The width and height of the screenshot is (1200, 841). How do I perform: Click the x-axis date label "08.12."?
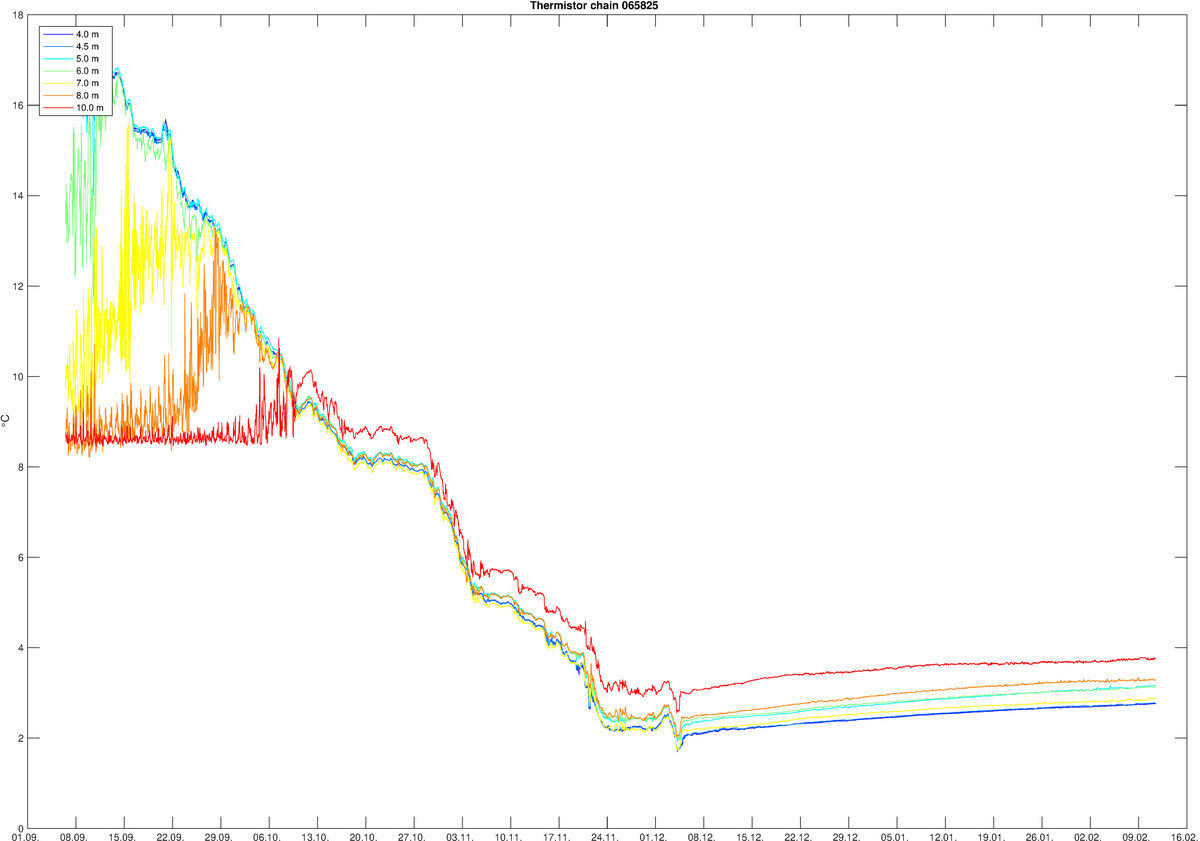click(x=701, y=835)
